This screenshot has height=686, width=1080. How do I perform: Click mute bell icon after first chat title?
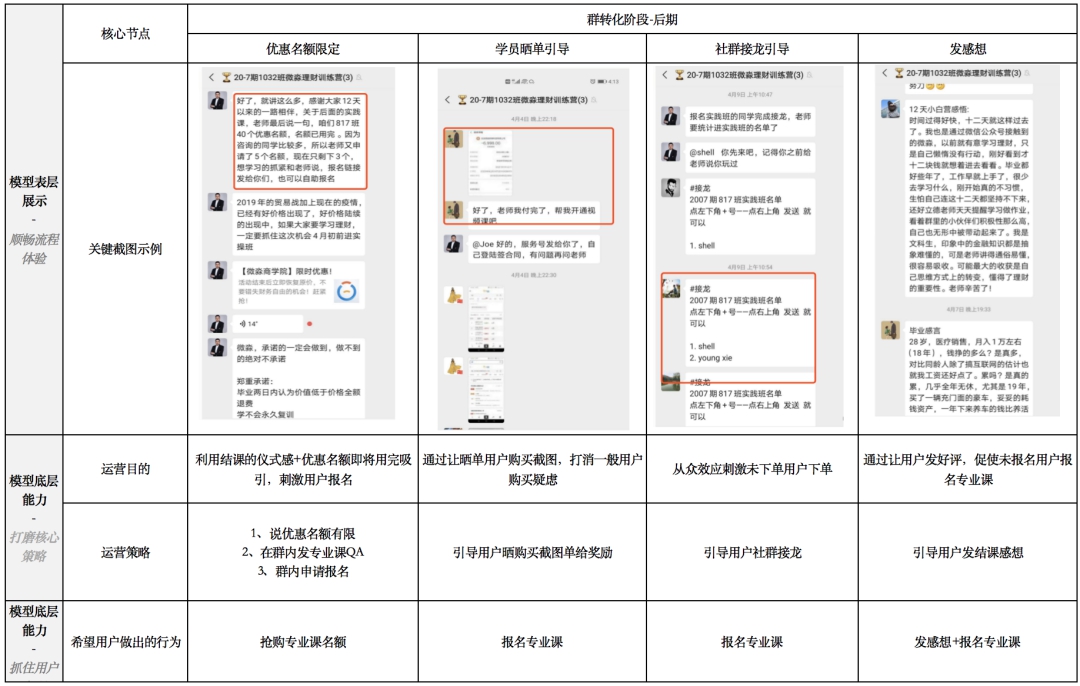point(358,77)
